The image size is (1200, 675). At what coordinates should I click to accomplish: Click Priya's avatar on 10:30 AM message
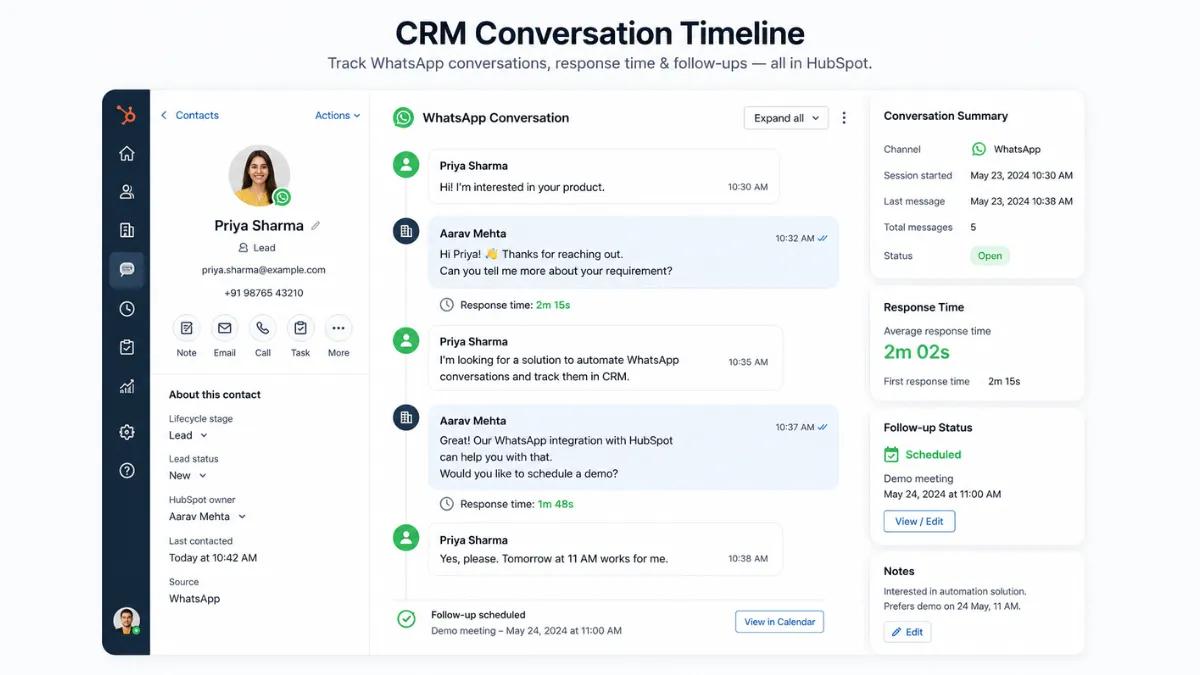406,165
